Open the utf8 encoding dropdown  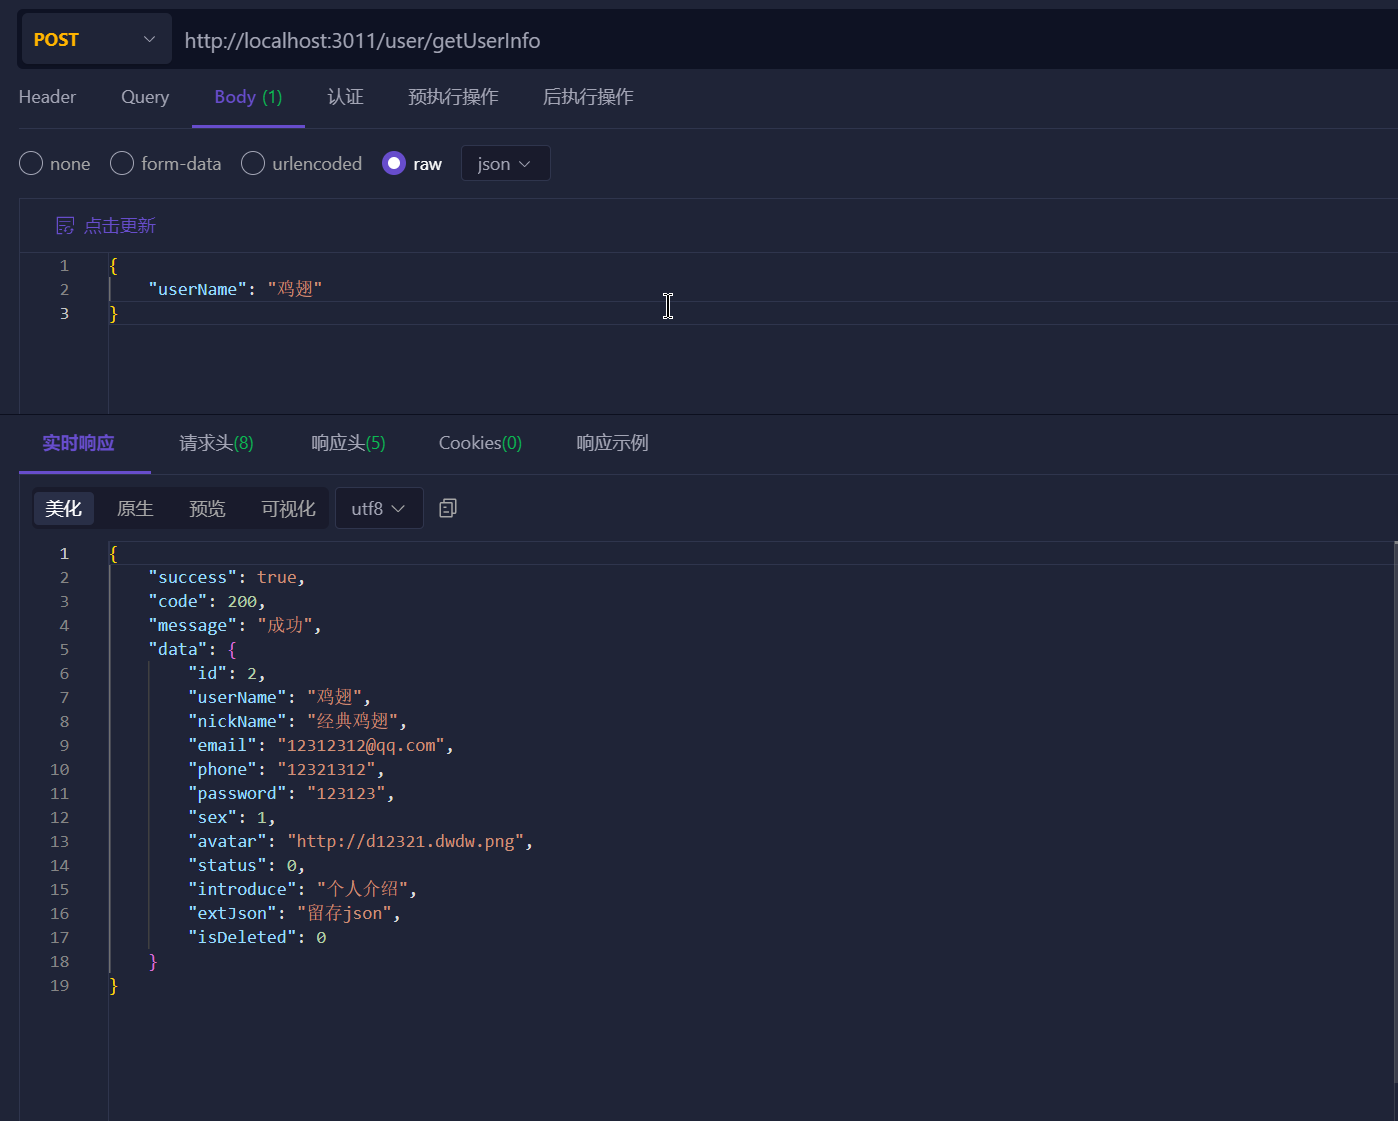[x=379, y=508]
